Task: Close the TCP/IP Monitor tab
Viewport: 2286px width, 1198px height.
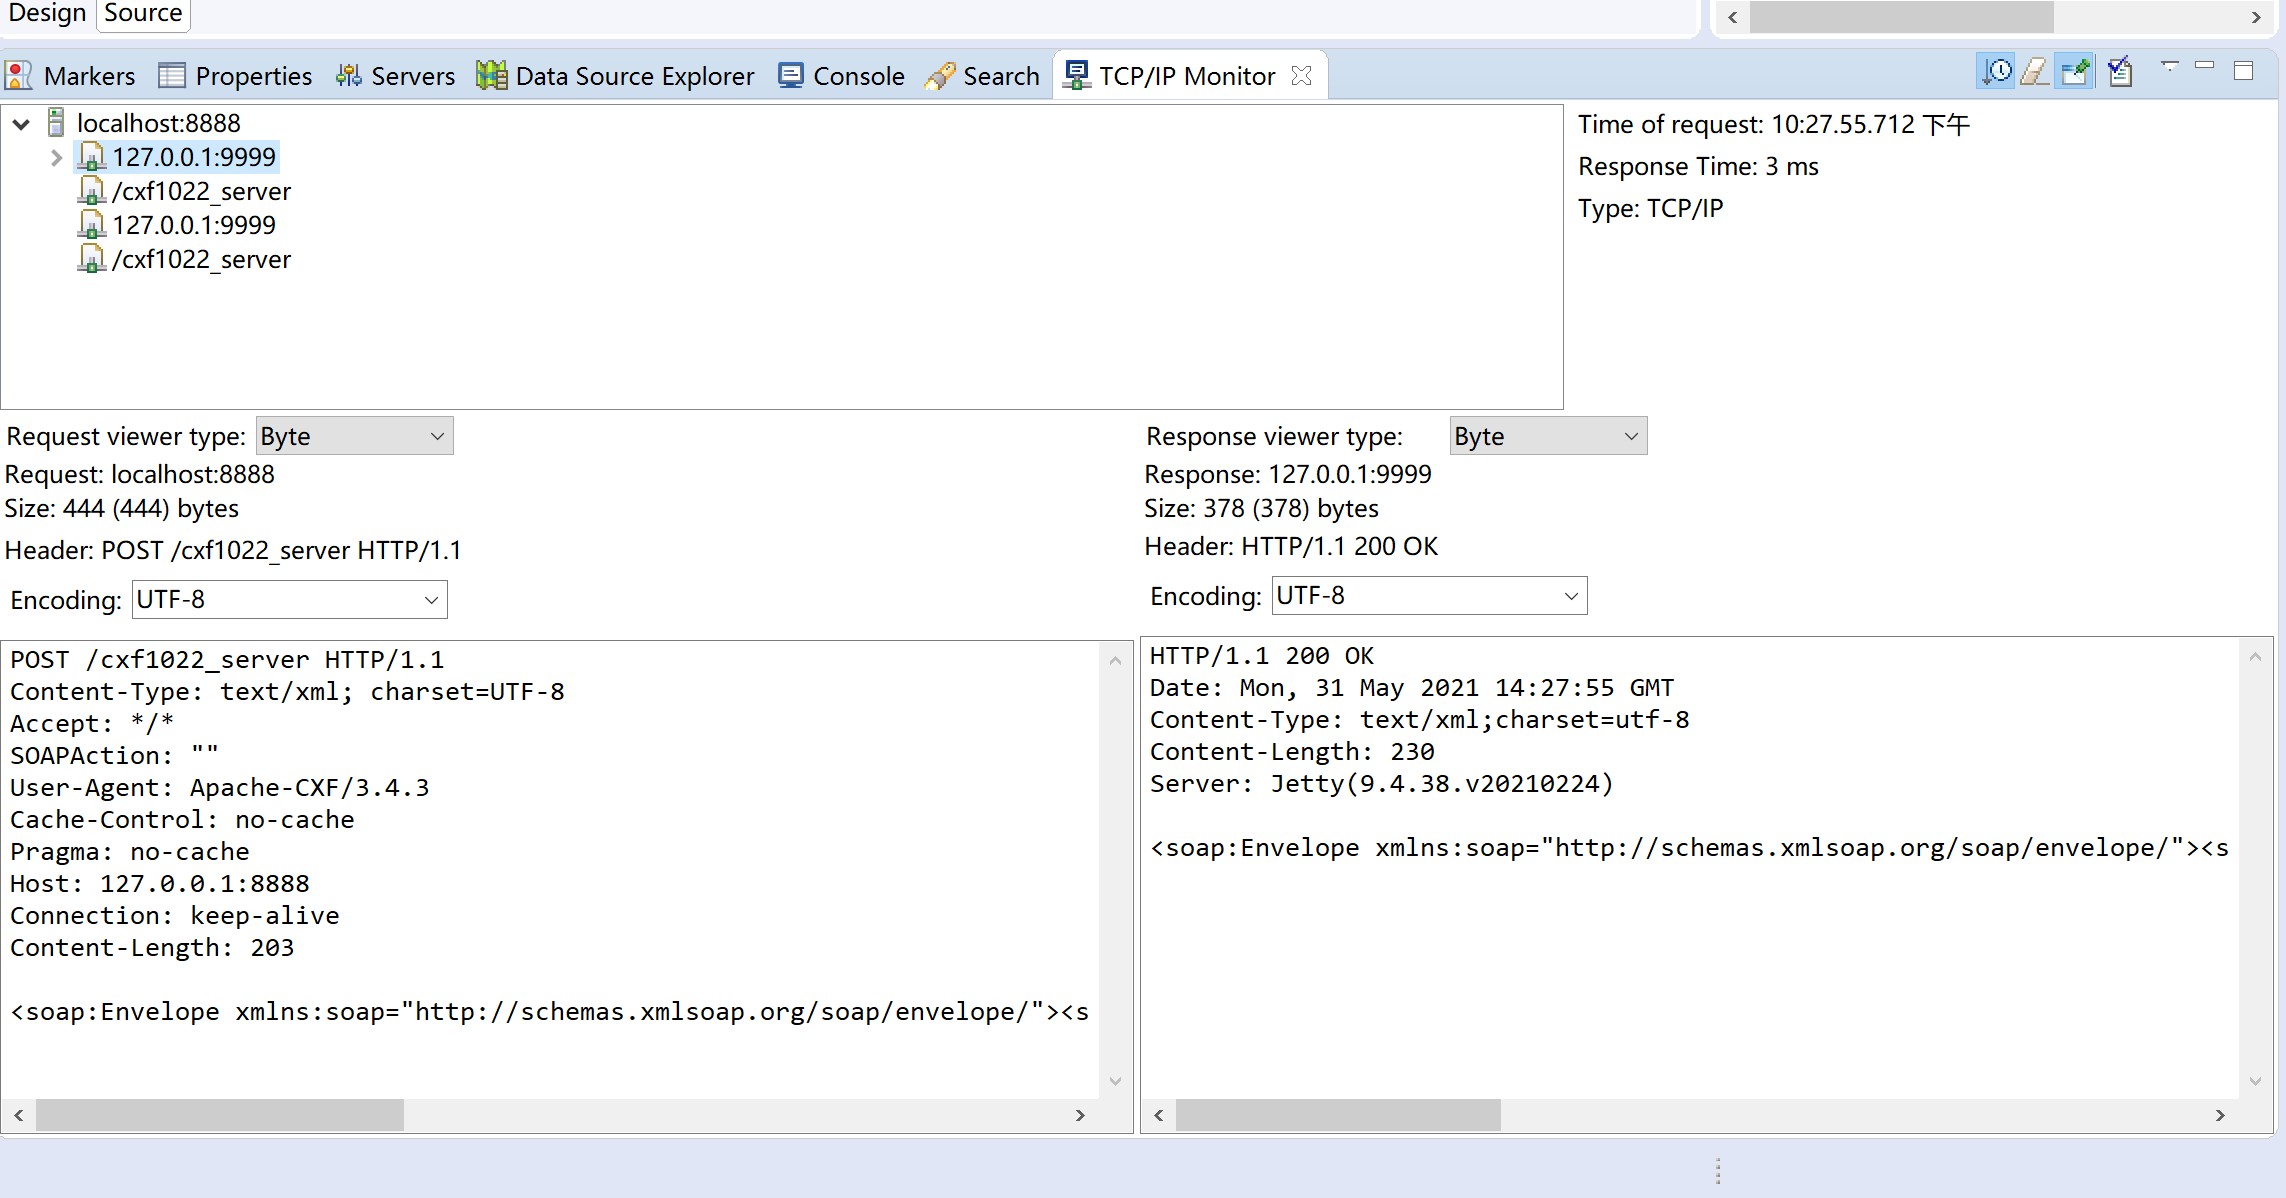Action: point(1301,76)
